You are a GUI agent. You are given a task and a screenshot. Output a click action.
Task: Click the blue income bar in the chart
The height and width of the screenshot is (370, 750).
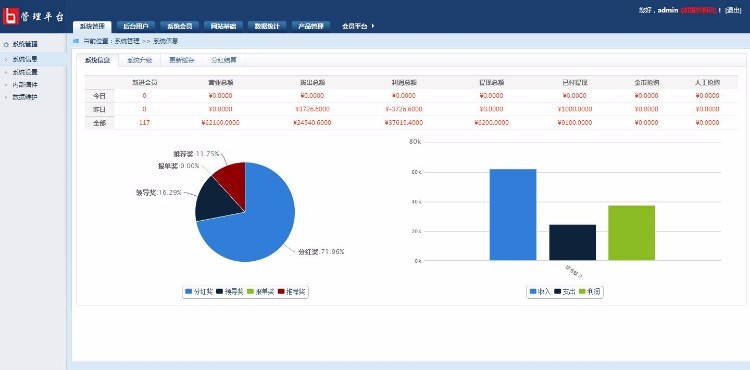point(513,215)
